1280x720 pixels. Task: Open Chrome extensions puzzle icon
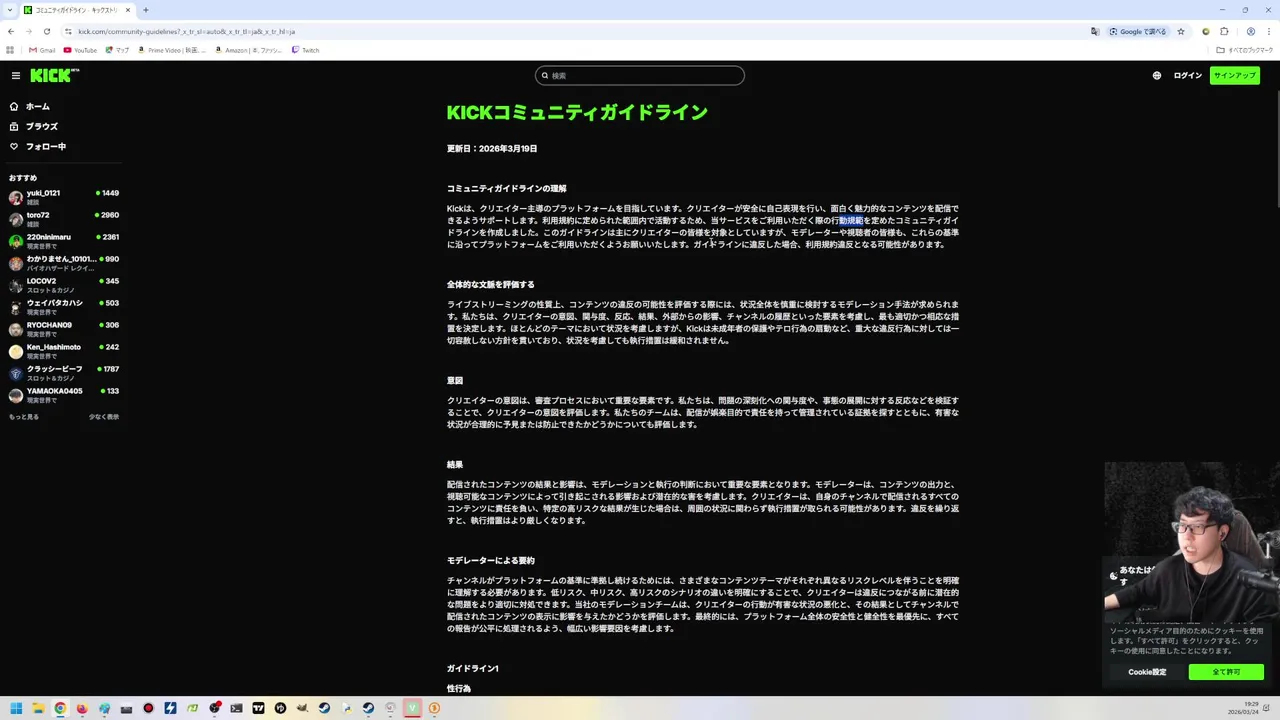[x=1224, y=31]
